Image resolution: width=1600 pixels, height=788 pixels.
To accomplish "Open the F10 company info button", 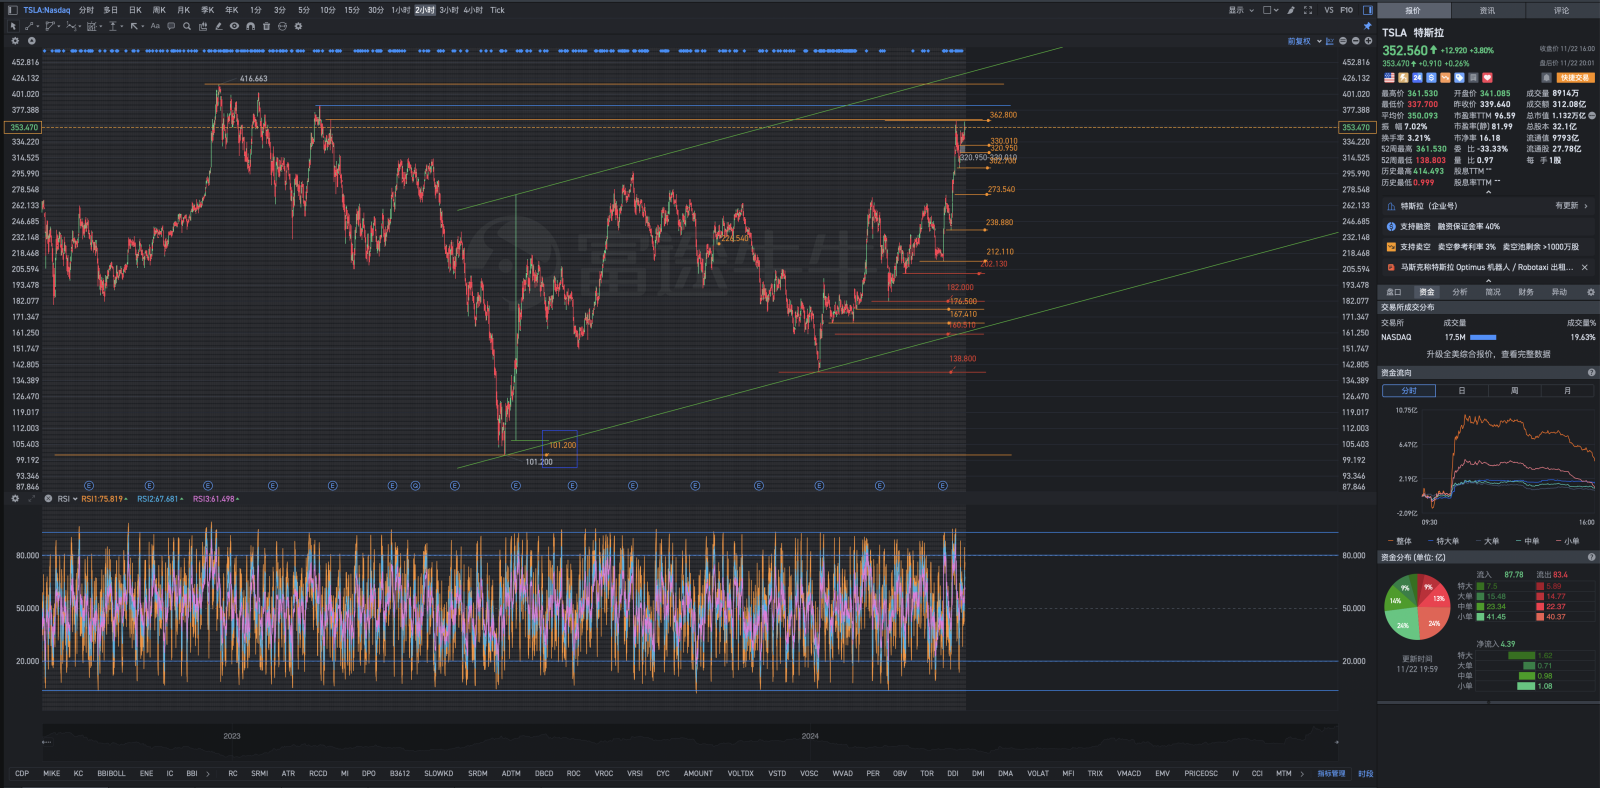I will [1347, 10].
